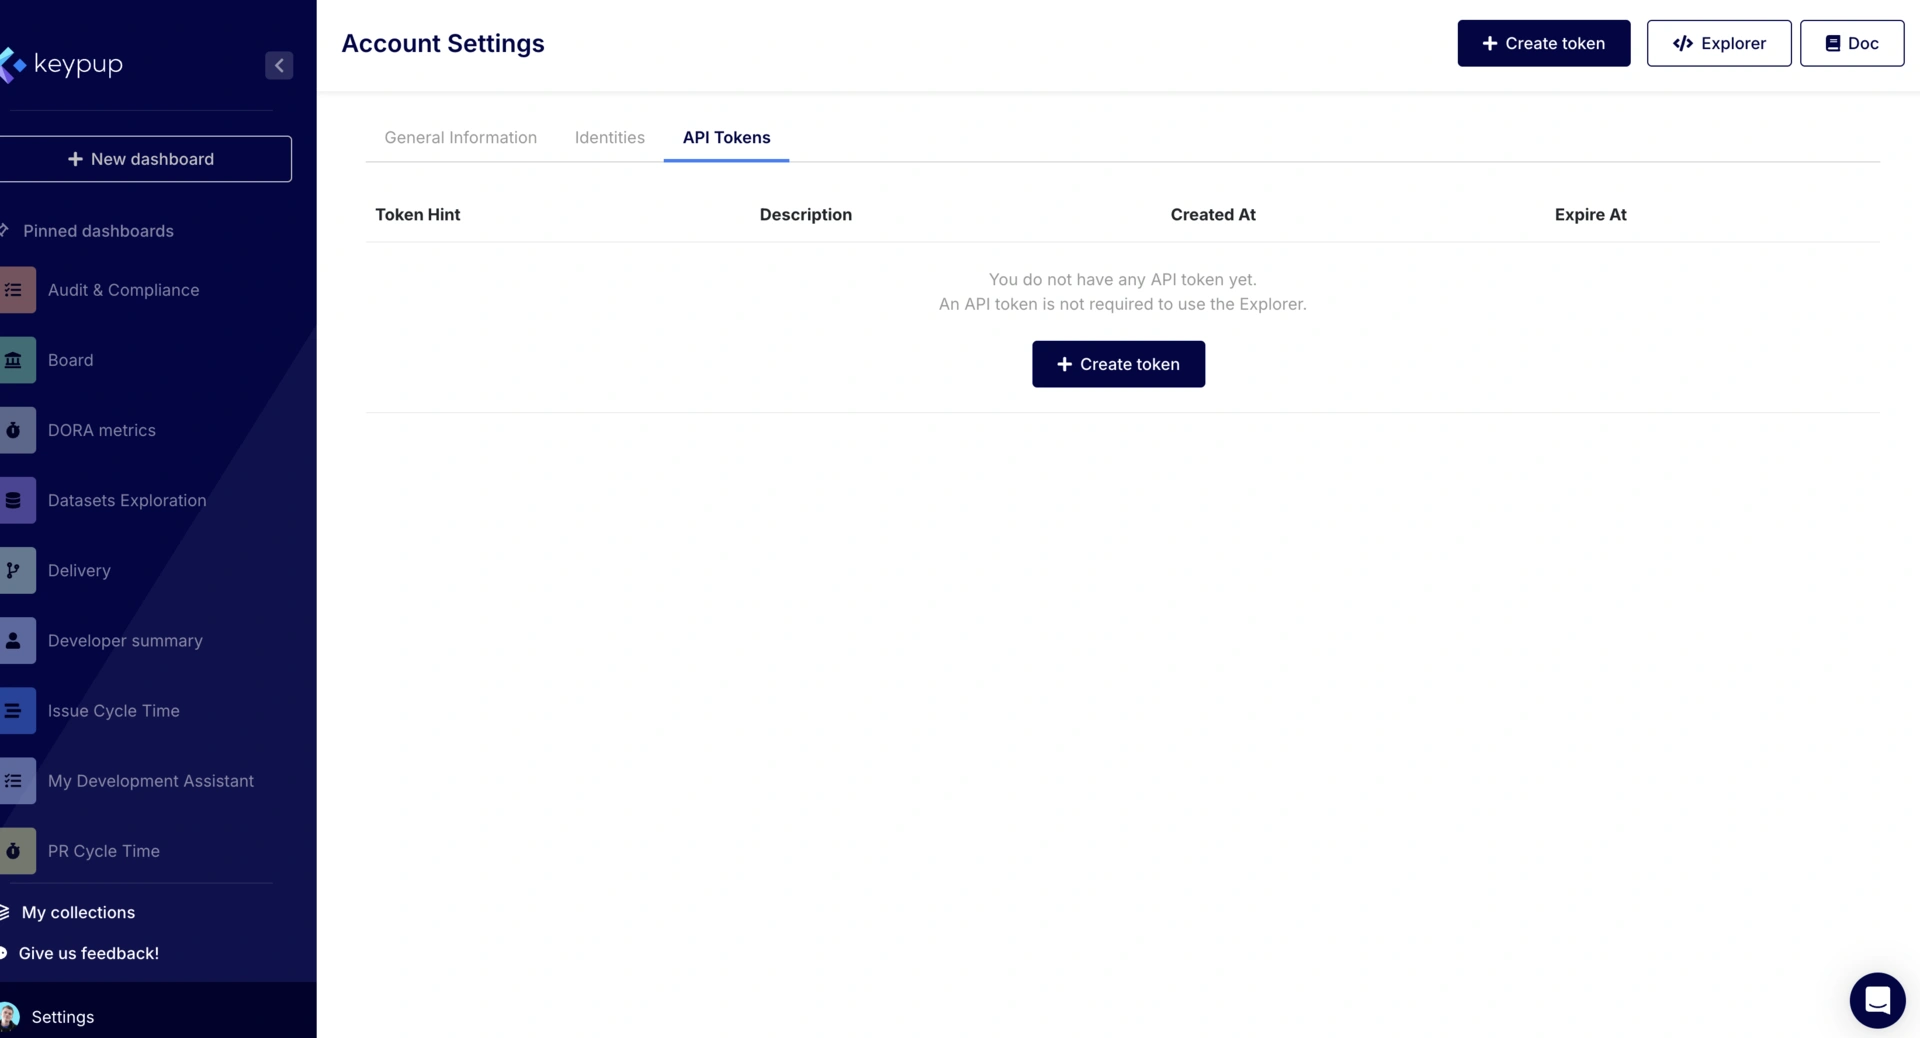The width and height of the screenshot is (1920, 1038).
Task: Click Create token button below empty message
Action: pos(1118,364)
